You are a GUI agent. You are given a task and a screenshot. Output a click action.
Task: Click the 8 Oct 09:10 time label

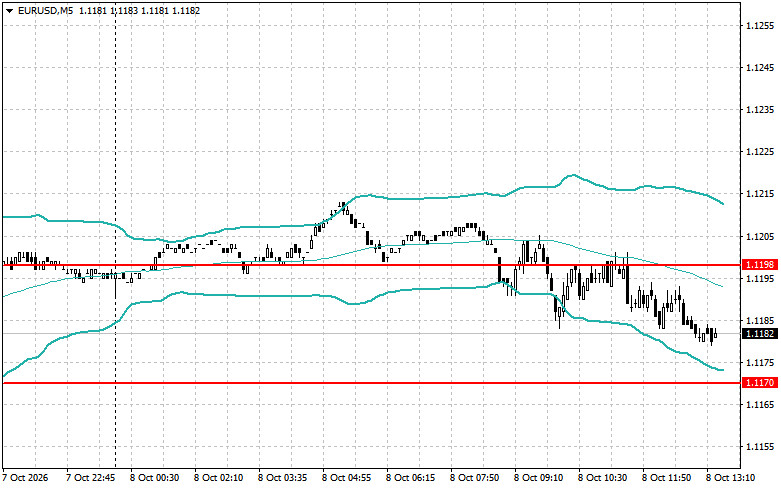(538, 478)
